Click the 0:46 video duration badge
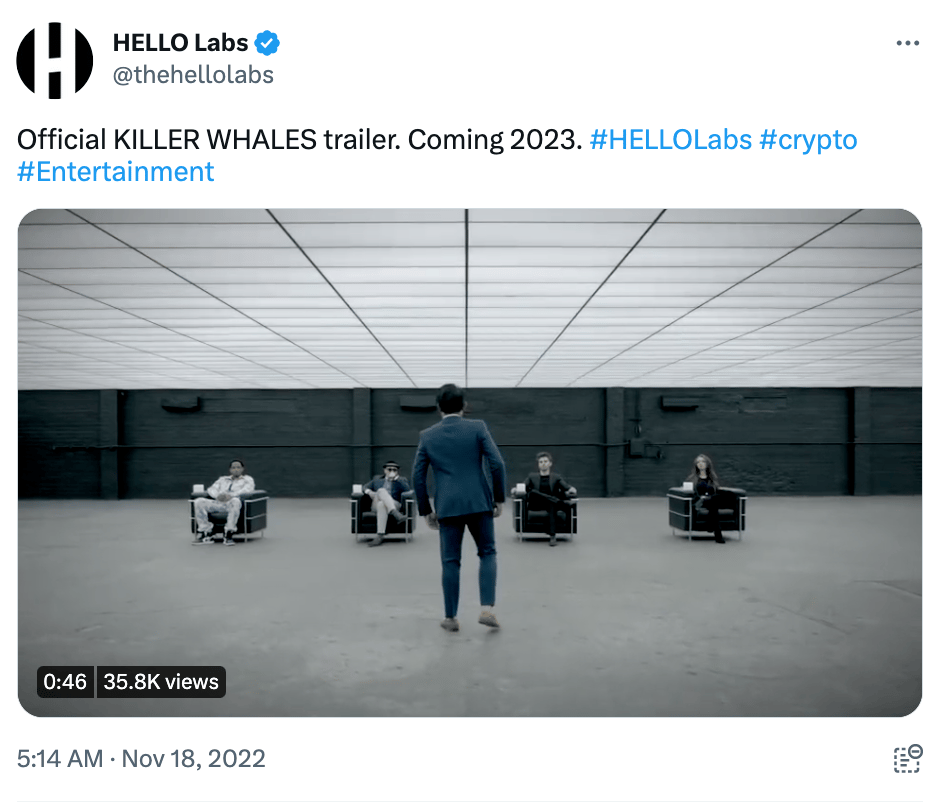The image size is (940, 808). (65, 682)
